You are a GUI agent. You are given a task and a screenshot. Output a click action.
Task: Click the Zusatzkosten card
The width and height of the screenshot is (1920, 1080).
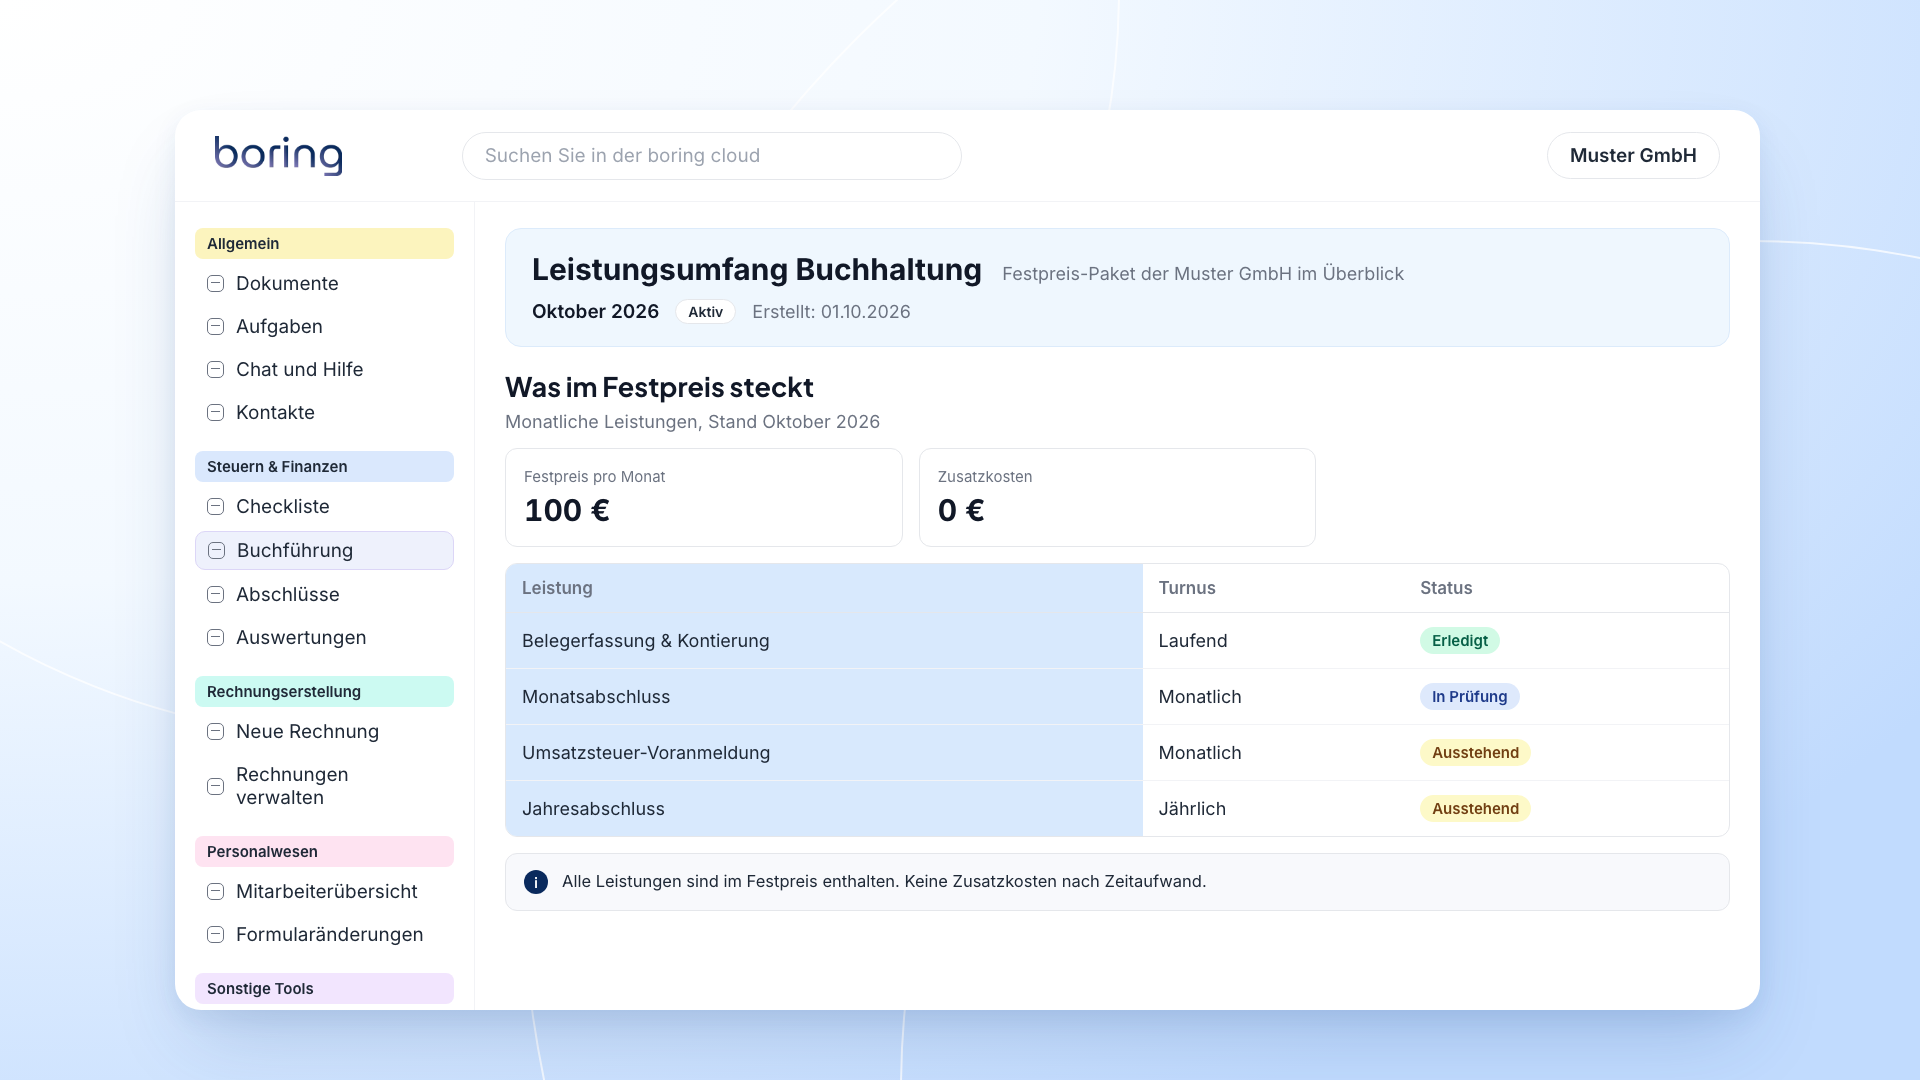(1117, 498)
